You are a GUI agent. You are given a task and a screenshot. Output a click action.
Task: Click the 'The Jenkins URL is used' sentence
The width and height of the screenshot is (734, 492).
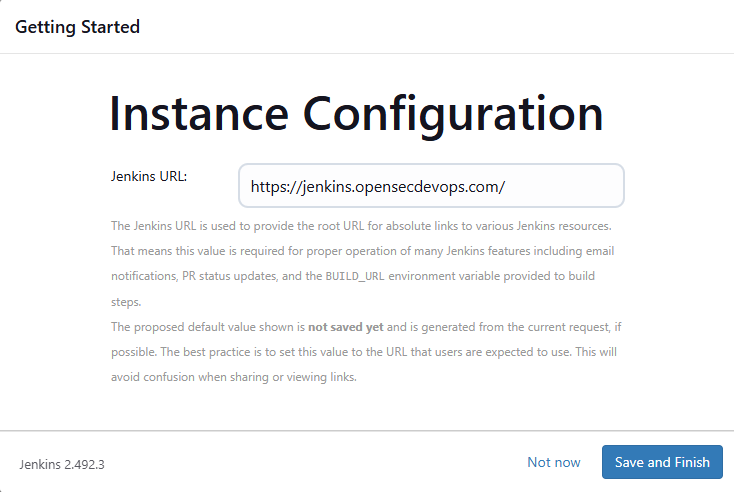pos(361,226)
